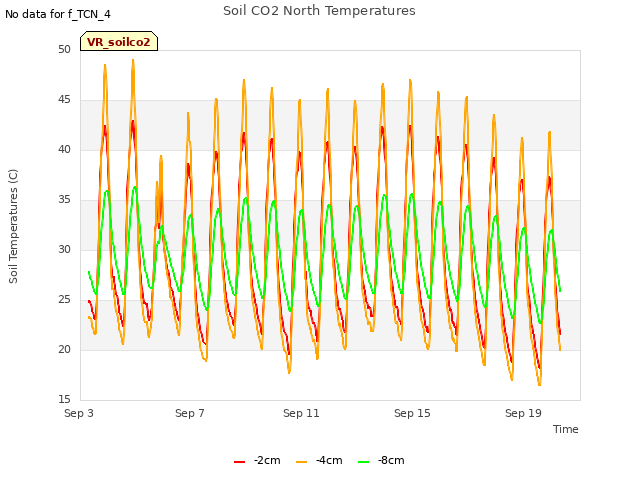Click the green -8cm legend swatch
The image size is (640, 480).
363,462
